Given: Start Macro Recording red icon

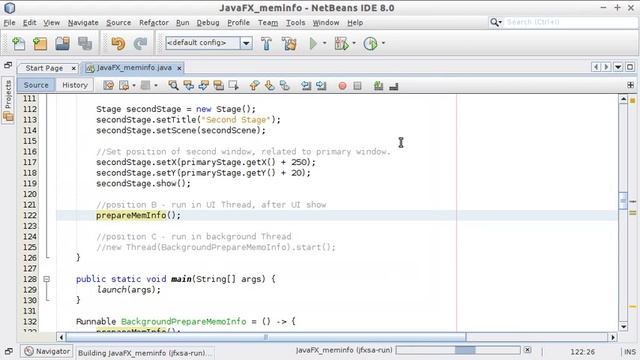Looking at the screenshot, I should point(342,86).
